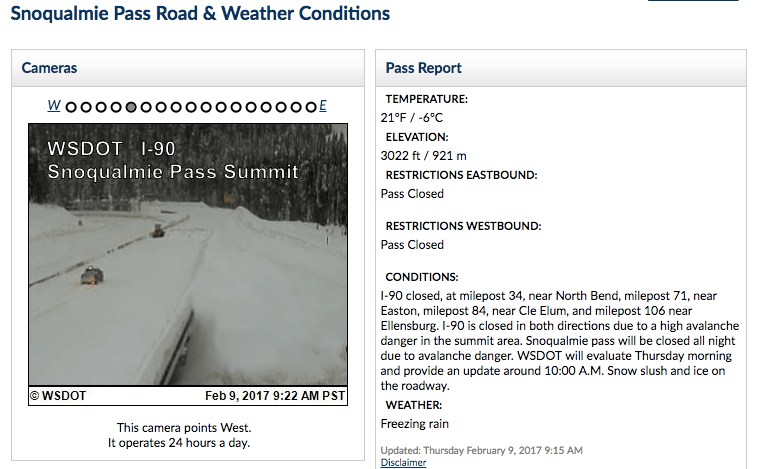Click the W westward camera link
The height and width of the screenshot is (469, 759).
pyautogui.click(x=54, y=106)
